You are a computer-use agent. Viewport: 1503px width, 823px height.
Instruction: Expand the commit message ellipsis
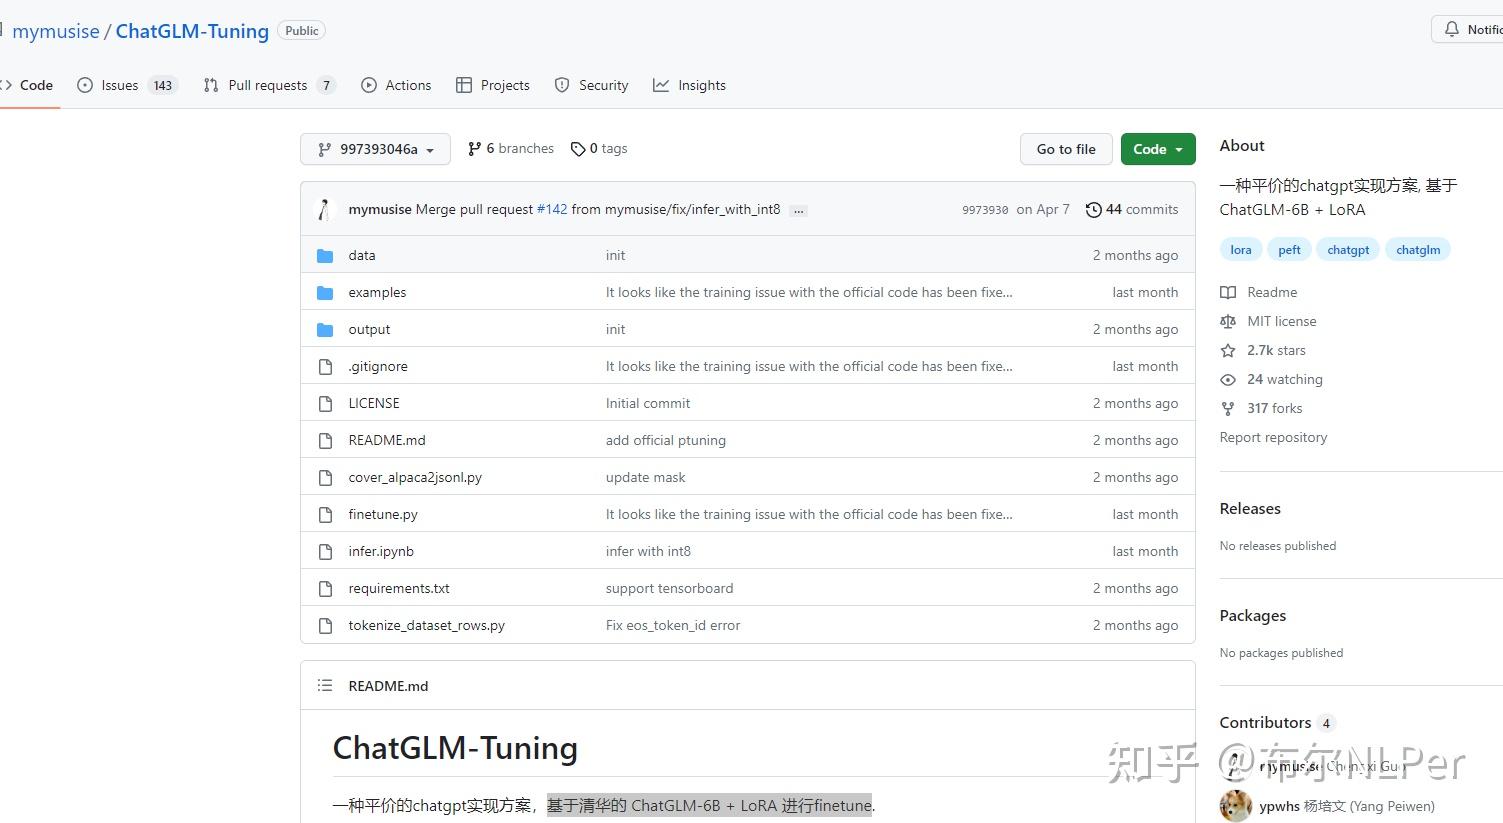coord(798,210)
